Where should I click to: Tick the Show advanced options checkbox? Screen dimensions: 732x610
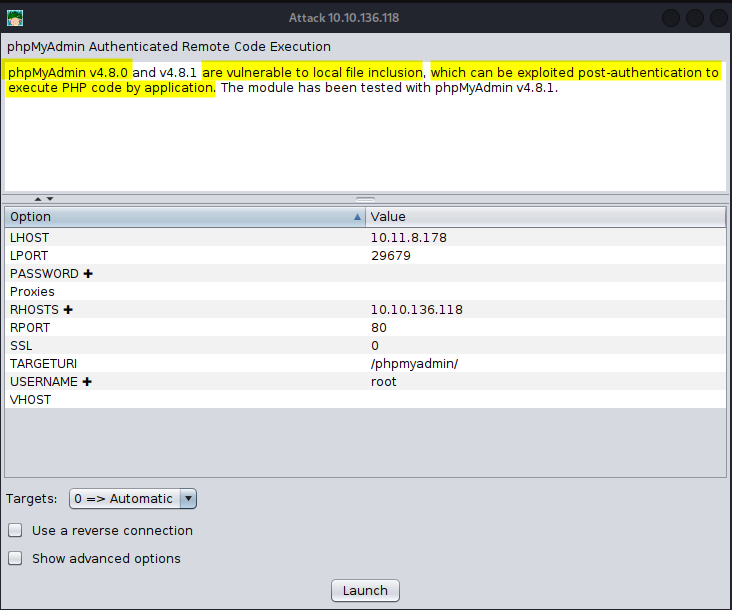point(15,559)
